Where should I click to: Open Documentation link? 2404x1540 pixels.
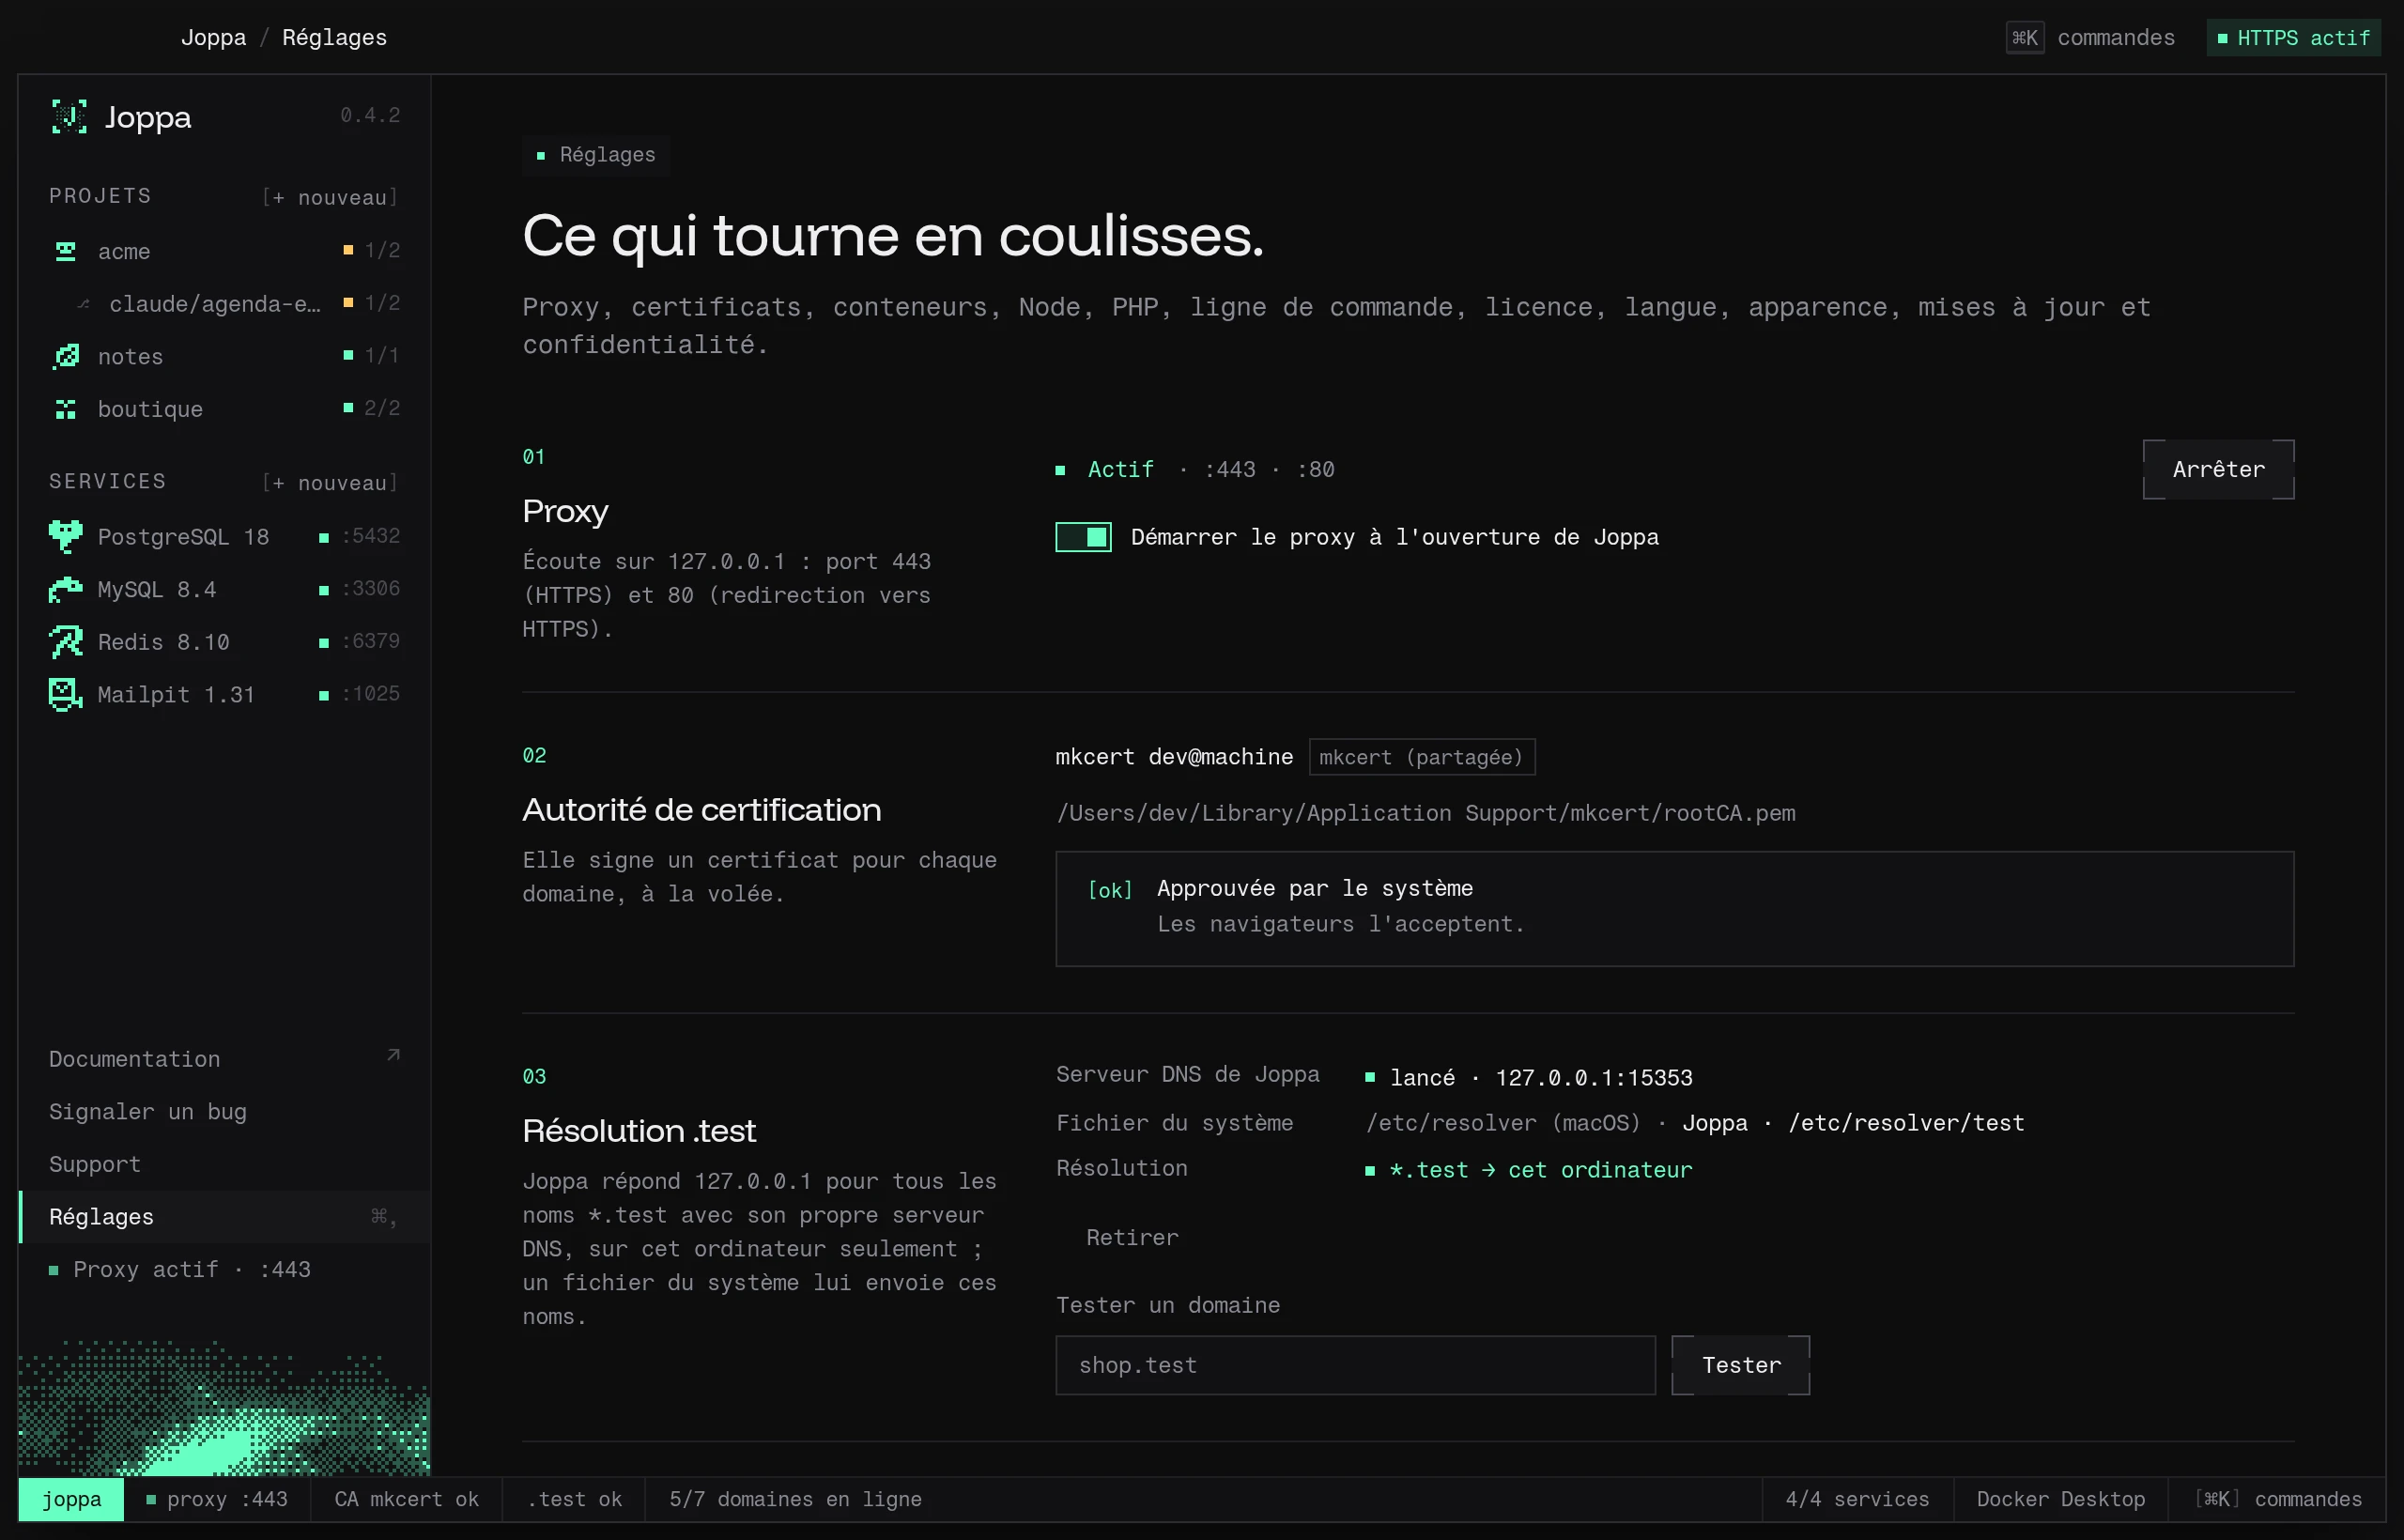(224, 1059)
